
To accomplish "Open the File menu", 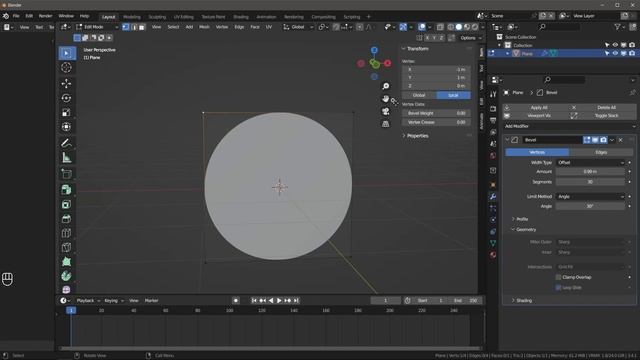I will pyautogui.click(x=16, y=16).
